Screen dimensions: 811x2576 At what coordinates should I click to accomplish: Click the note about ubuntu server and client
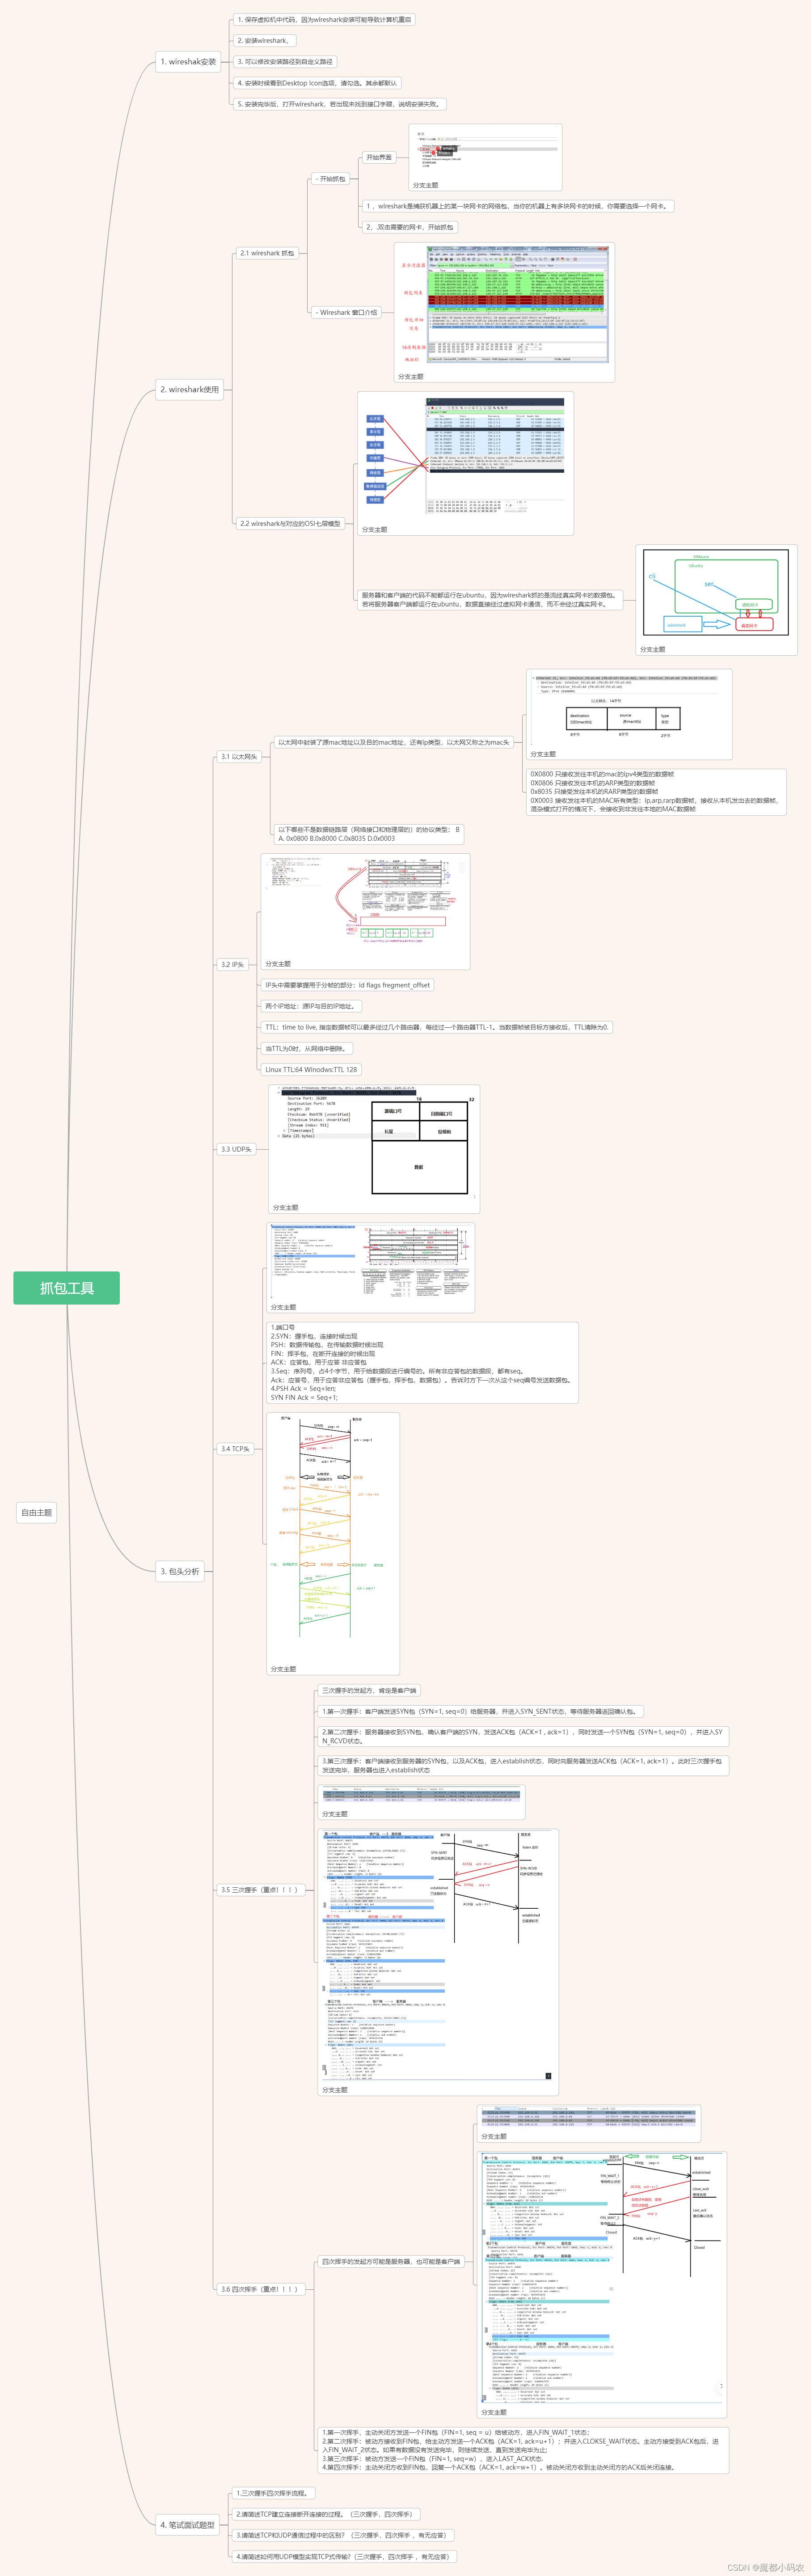[491, 600]
